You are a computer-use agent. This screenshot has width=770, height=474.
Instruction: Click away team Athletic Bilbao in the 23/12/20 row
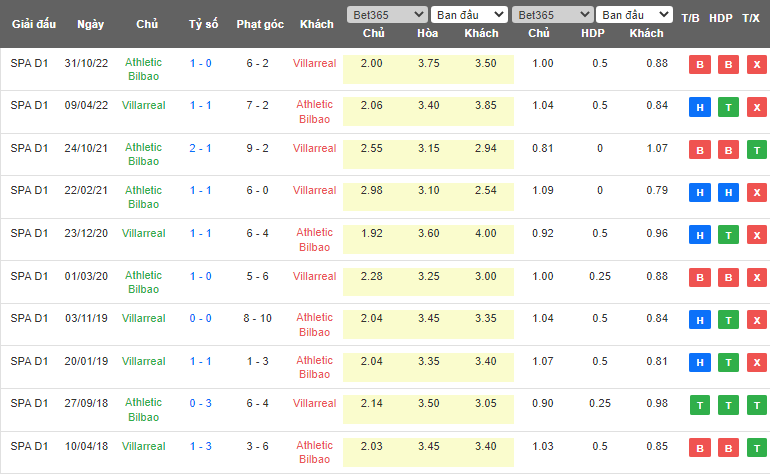(x=315, y=240)
